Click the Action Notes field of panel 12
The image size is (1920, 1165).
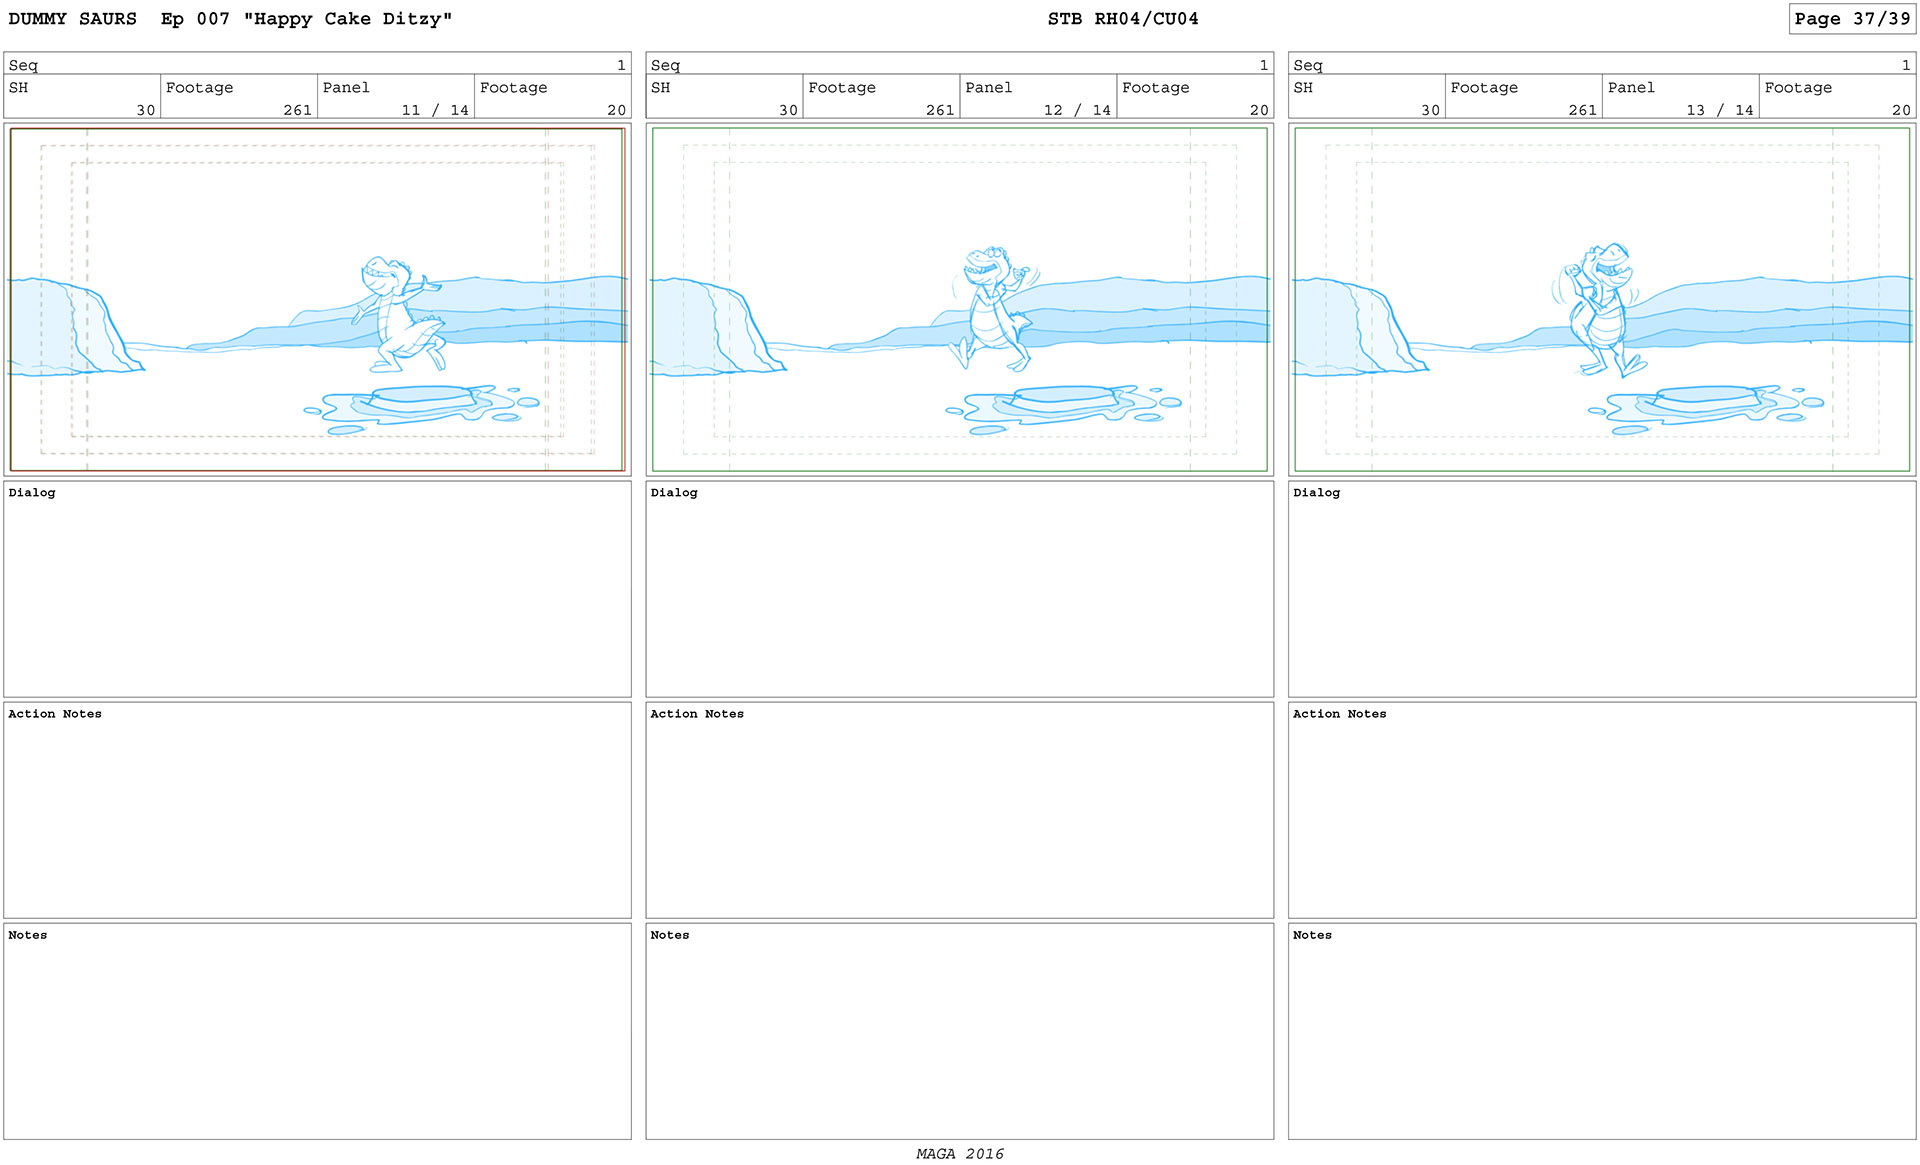click(x=960, y=810)
